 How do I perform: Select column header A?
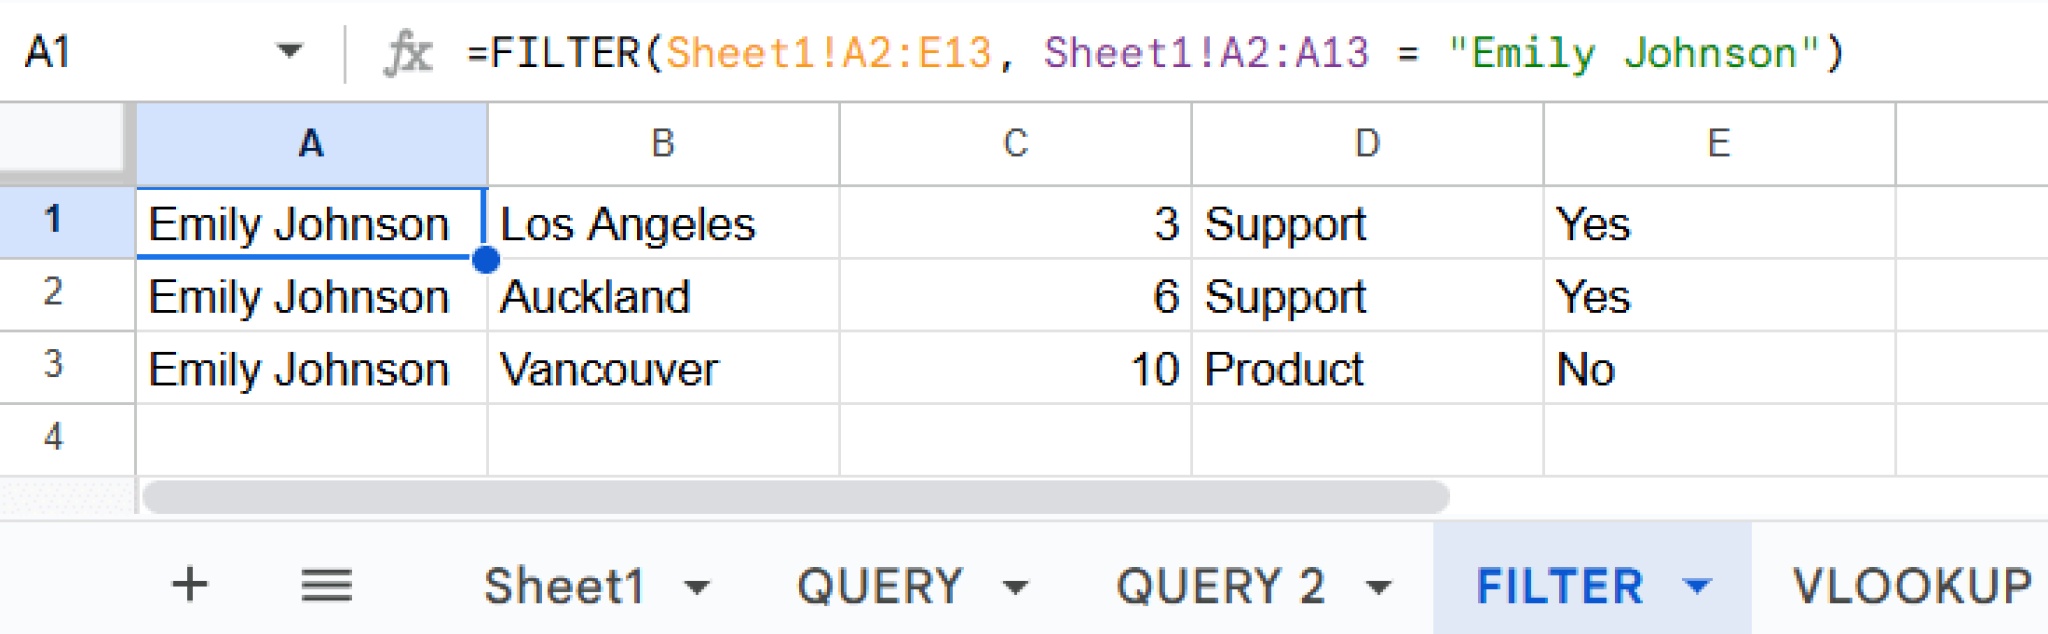click(x=310, y=143)
